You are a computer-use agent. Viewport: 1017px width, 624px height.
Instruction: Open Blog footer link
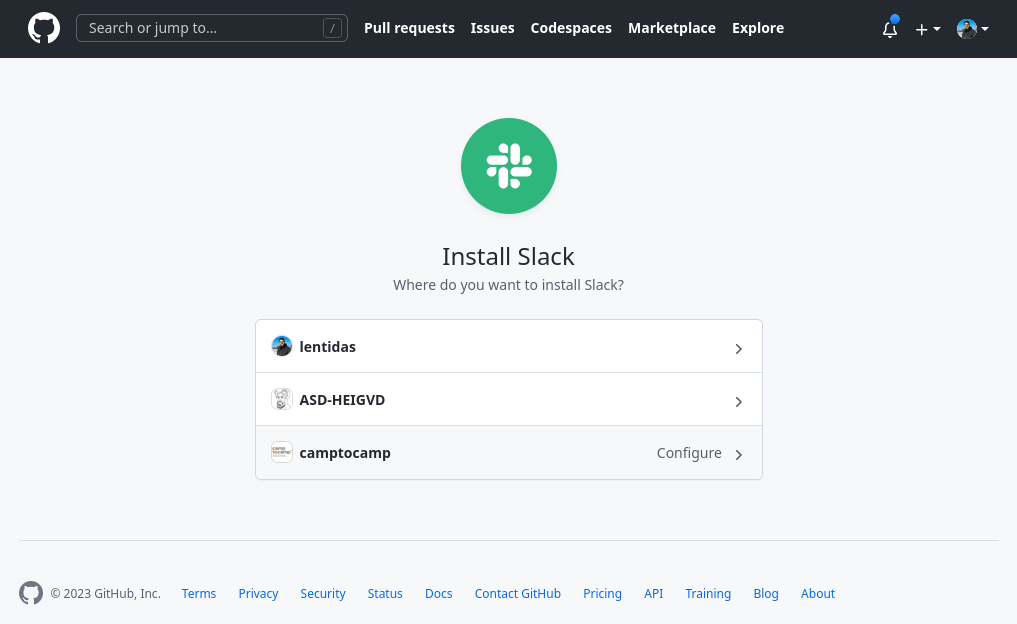(x=765, y=594)
